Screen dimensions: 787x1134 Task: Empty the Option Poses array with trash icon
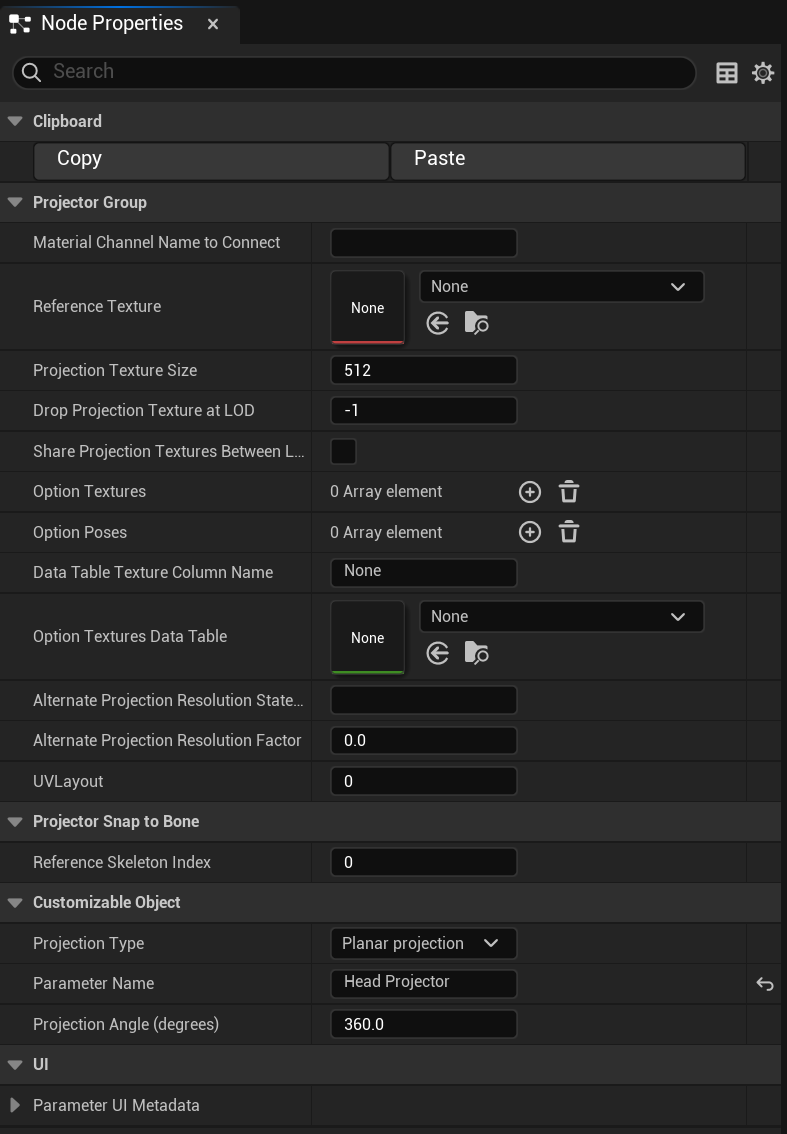[x=569, y=532]
